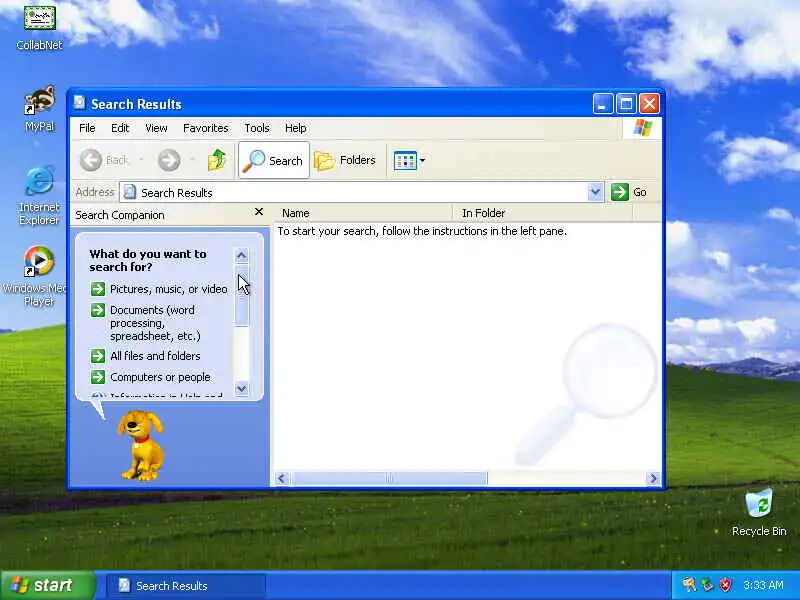Click the 3:33 AM system clock
800x600 pixels.
pos(763,585)
